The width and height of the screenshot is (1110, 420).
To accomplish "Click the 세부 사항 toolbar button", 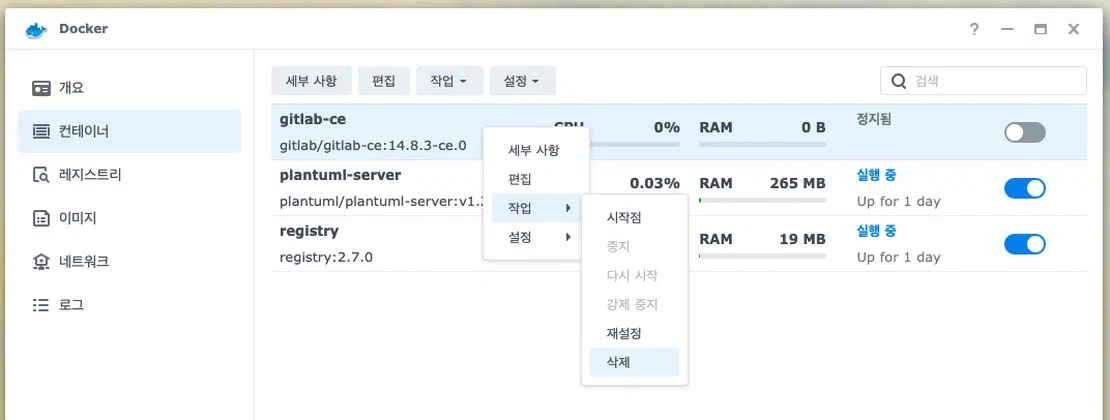I will click(311, 81).
